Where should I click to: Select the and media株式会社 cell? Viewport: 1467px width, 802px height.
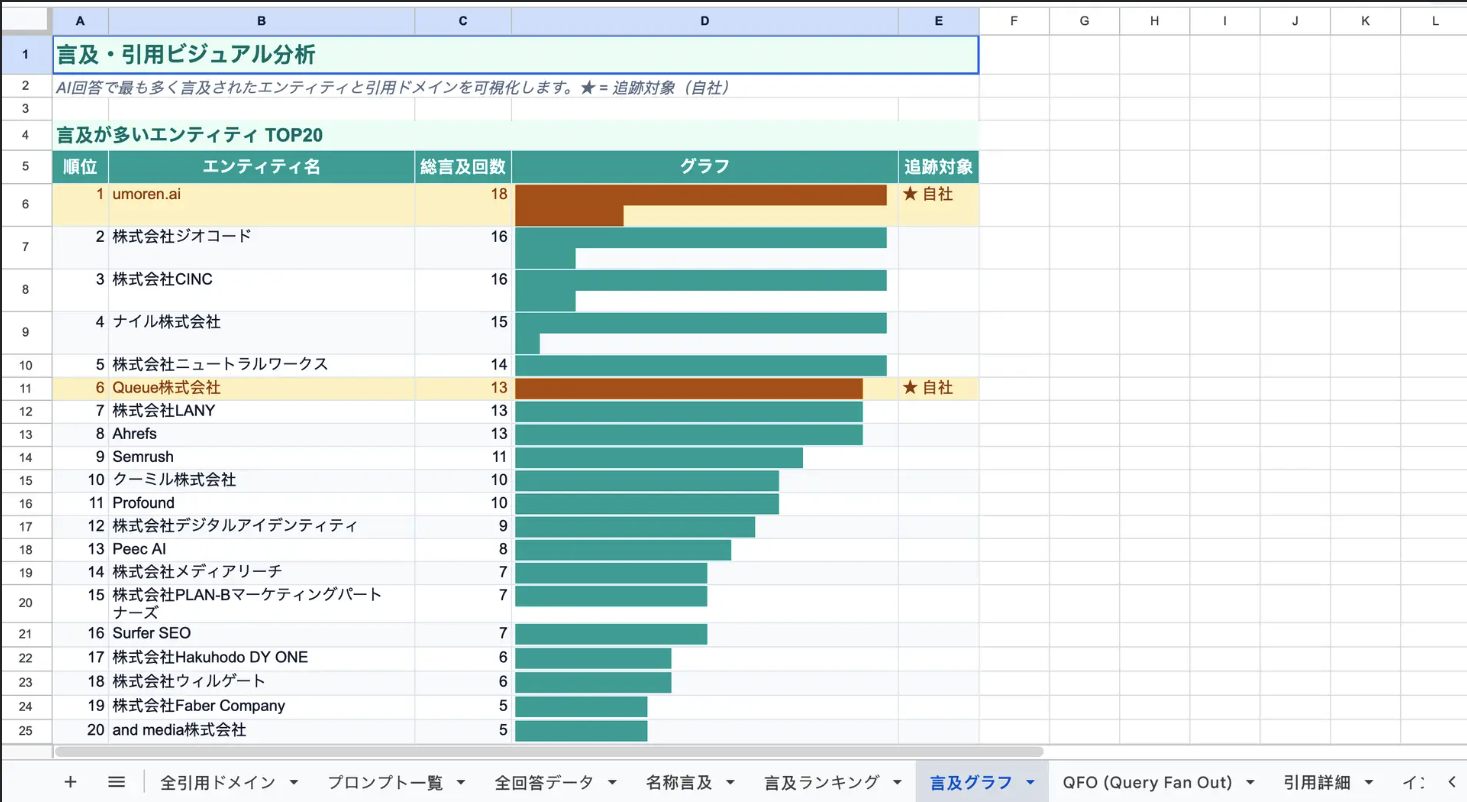tap(262, 731)
